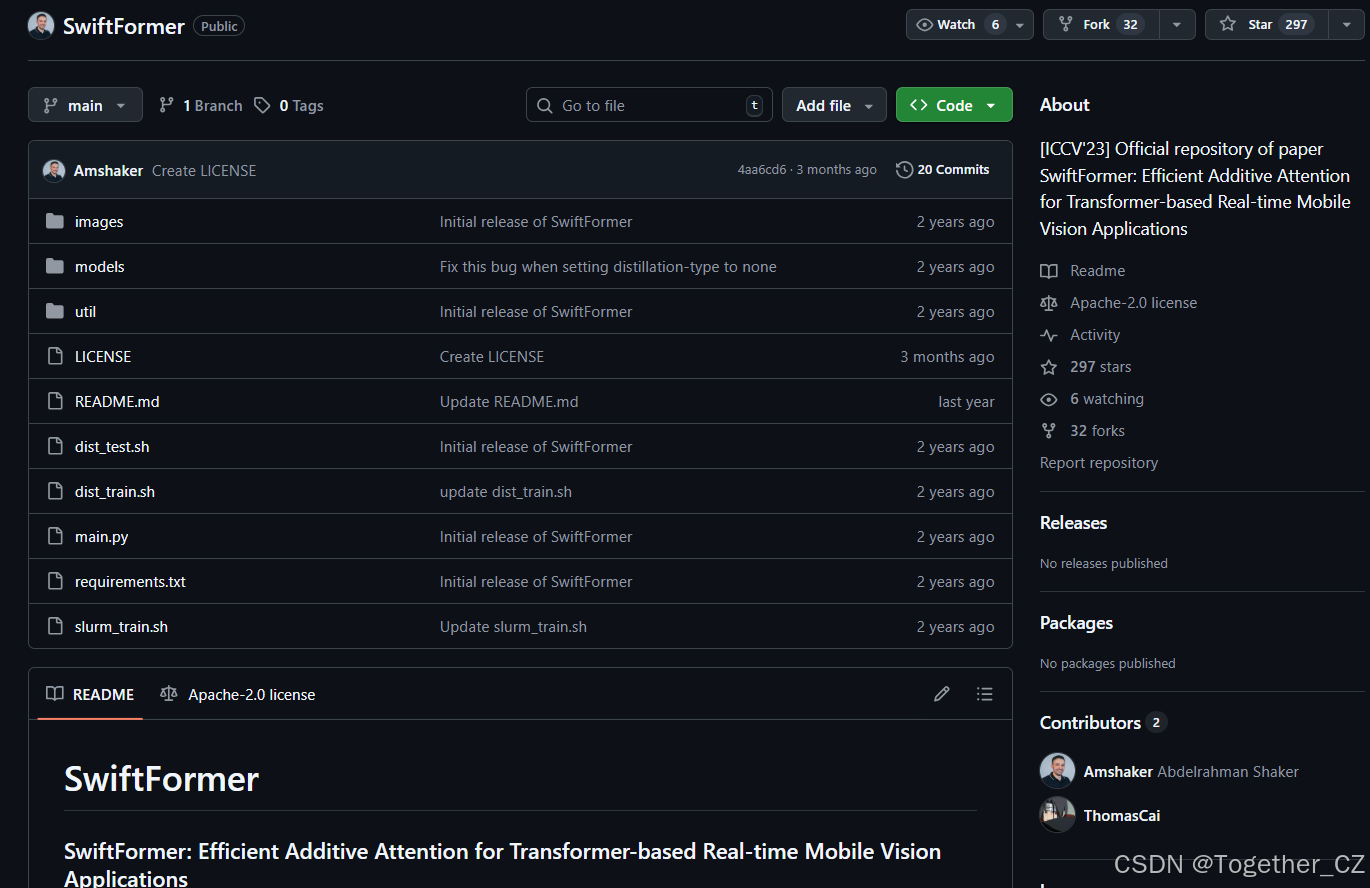1370x888 pixels.
Task: Click the models folder icon
Action: pos(55,266)
